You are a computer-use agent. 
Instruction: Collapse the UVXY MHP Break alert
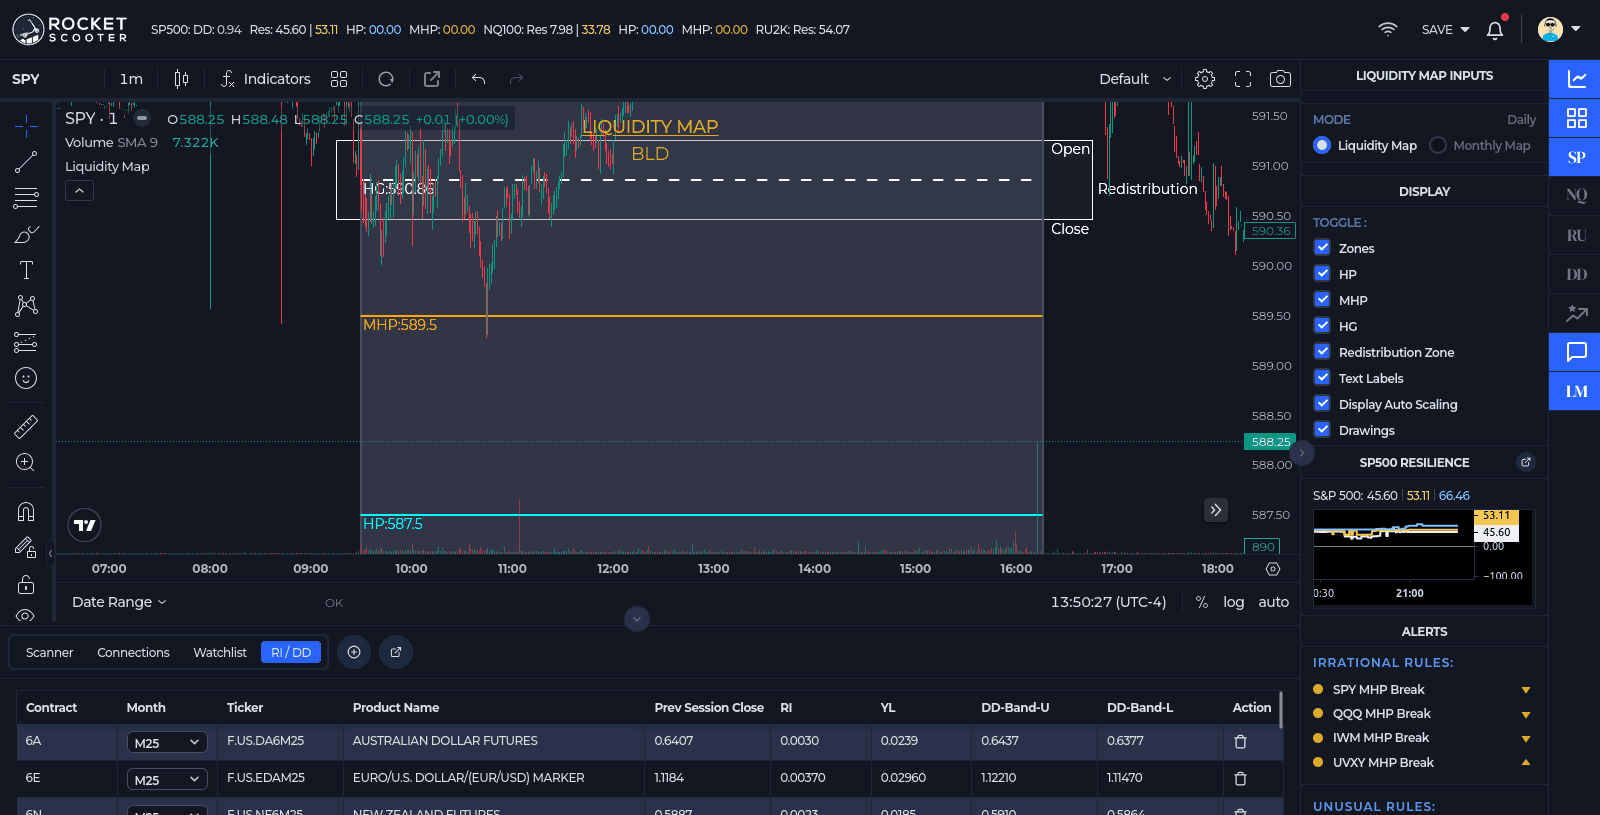pyautogui.click(x=1526, y=763)
